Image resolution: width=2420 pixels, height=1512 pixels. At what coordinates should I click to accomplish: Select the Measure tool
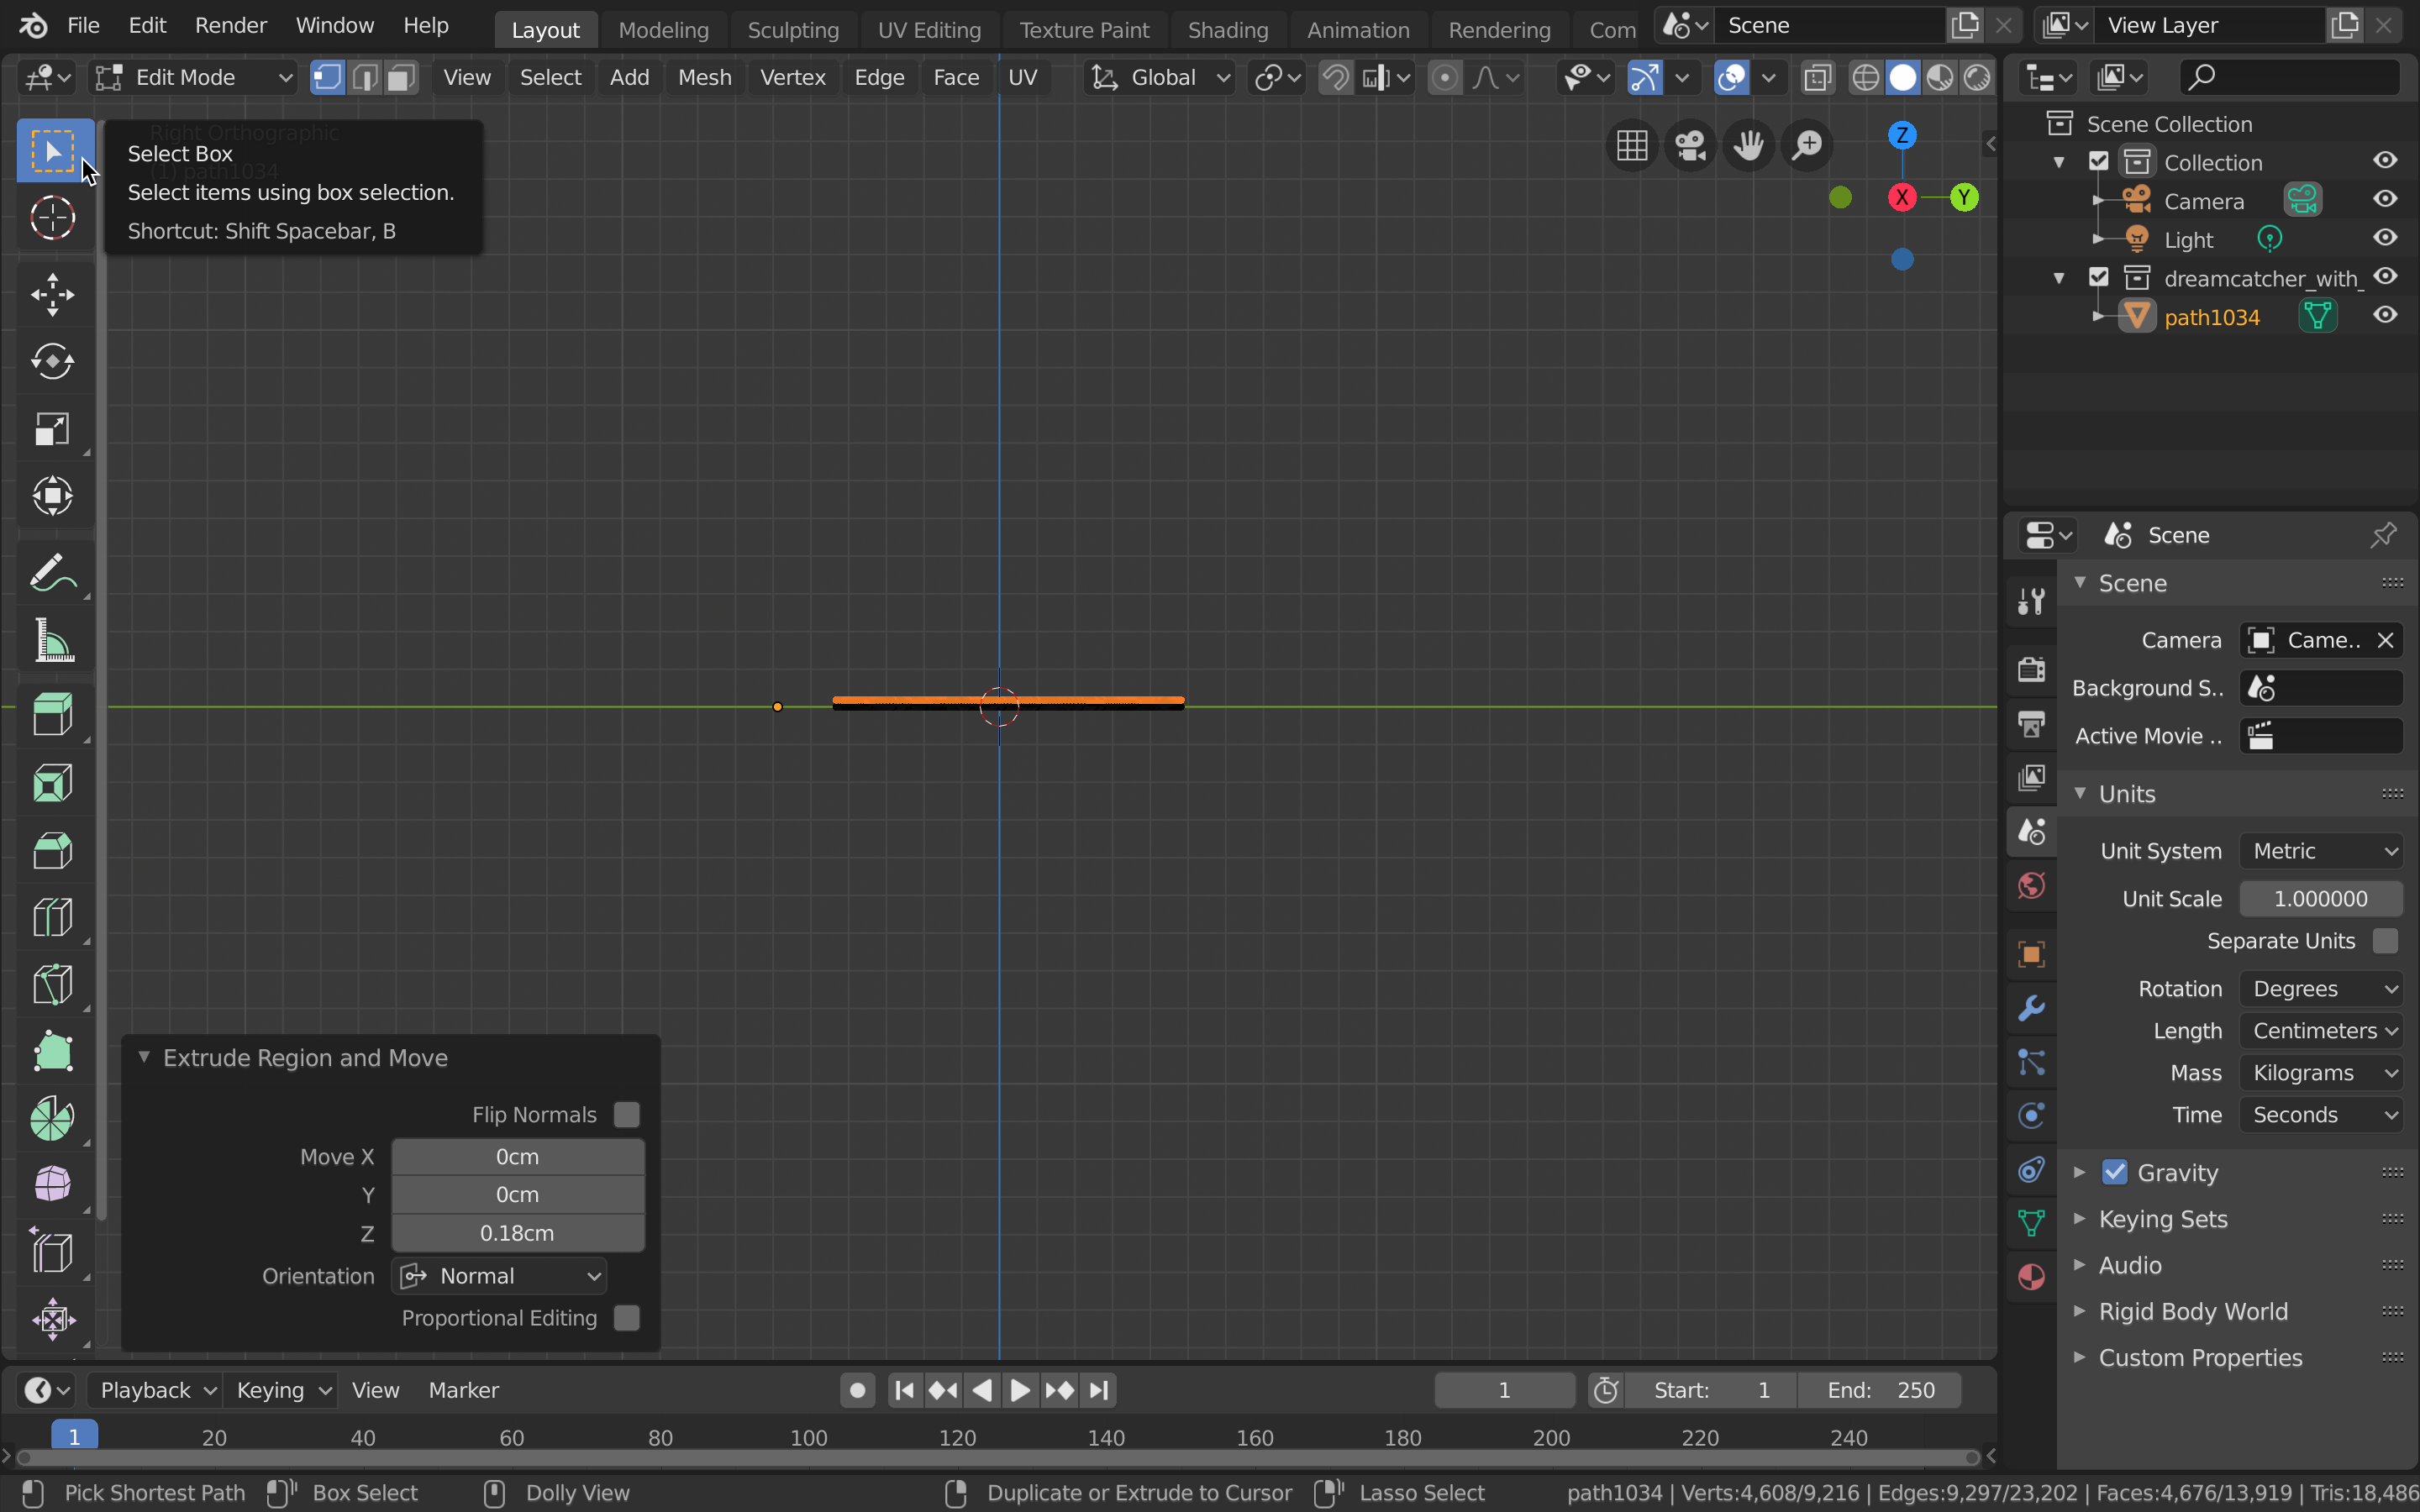click(x=52, y=640)
